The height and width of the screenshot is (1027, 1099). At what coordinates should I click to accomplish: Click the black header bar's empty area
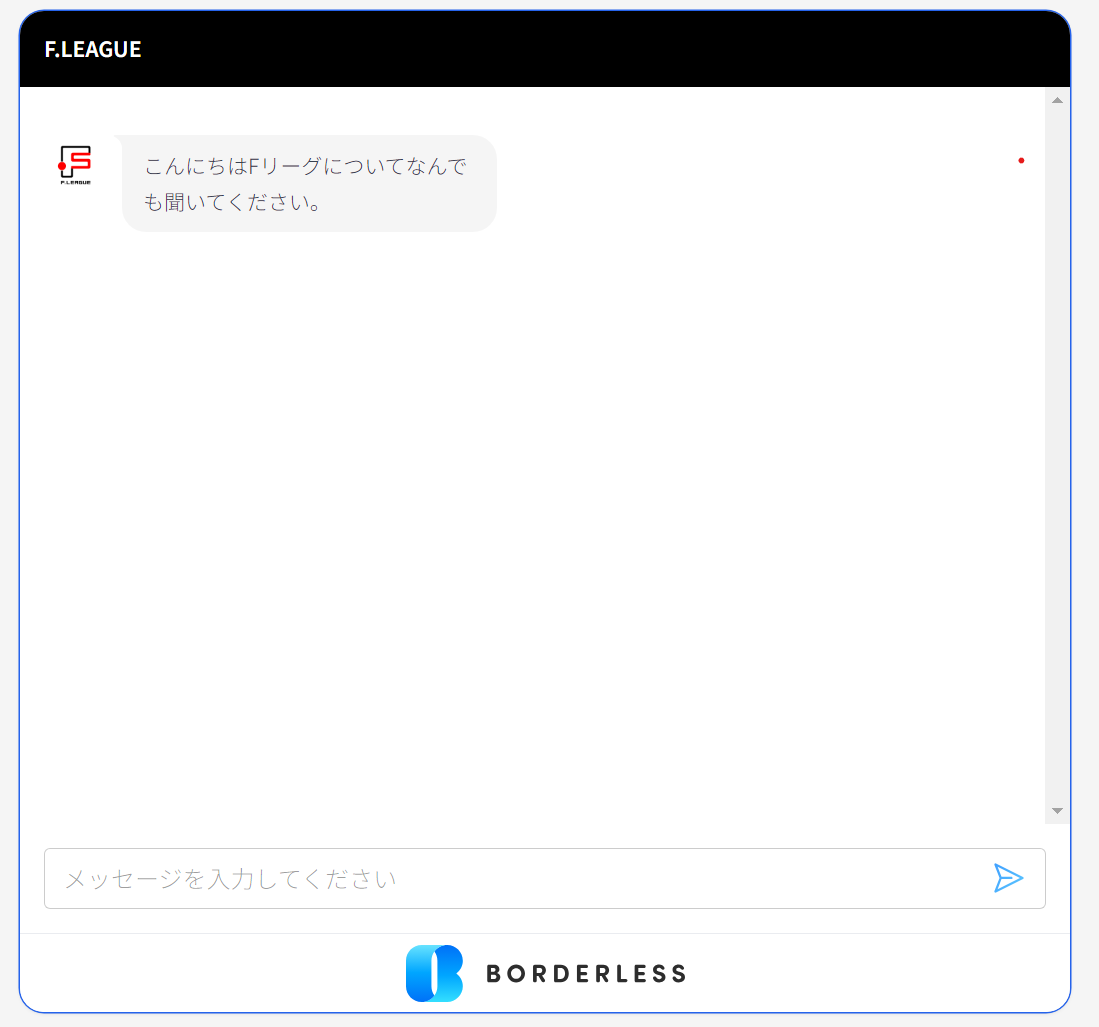tap(600, 49)
